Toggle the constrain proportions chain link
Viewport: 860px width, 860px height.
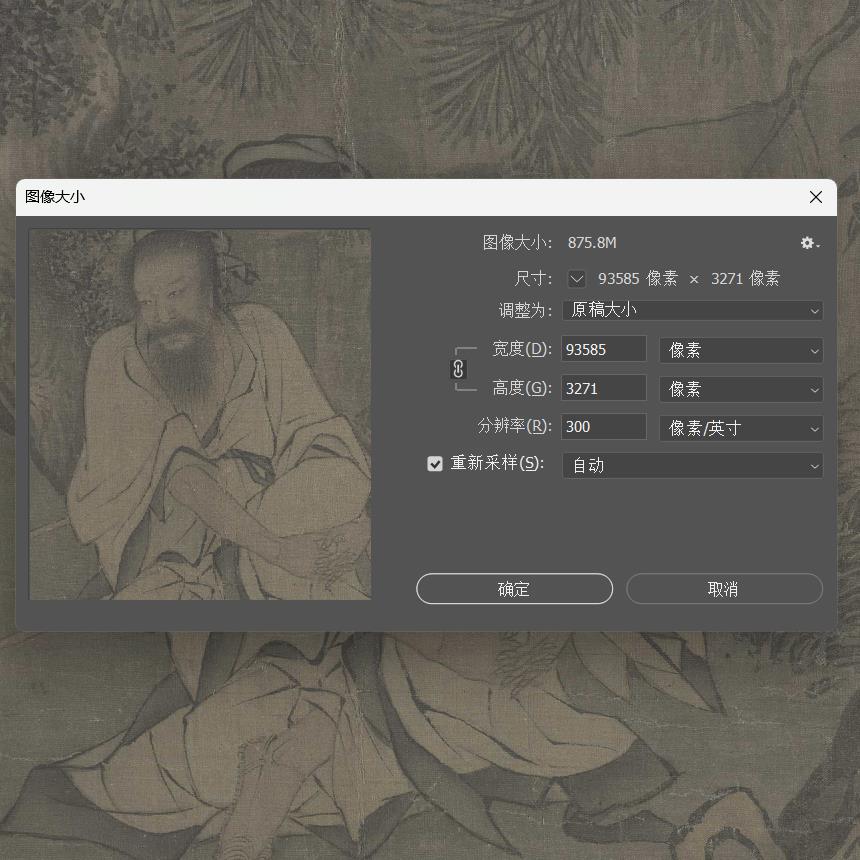[x=458, y=369]
